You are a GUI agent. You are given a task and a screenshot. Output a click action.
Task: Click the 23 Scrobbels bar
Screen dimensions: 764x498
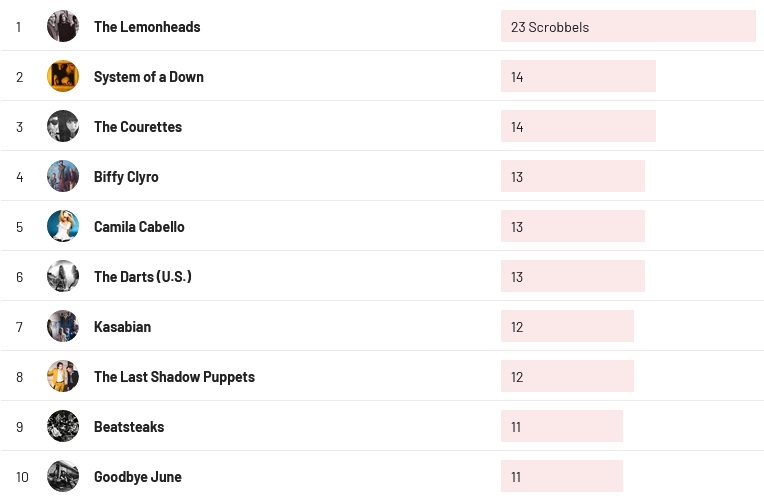point(628,27)
